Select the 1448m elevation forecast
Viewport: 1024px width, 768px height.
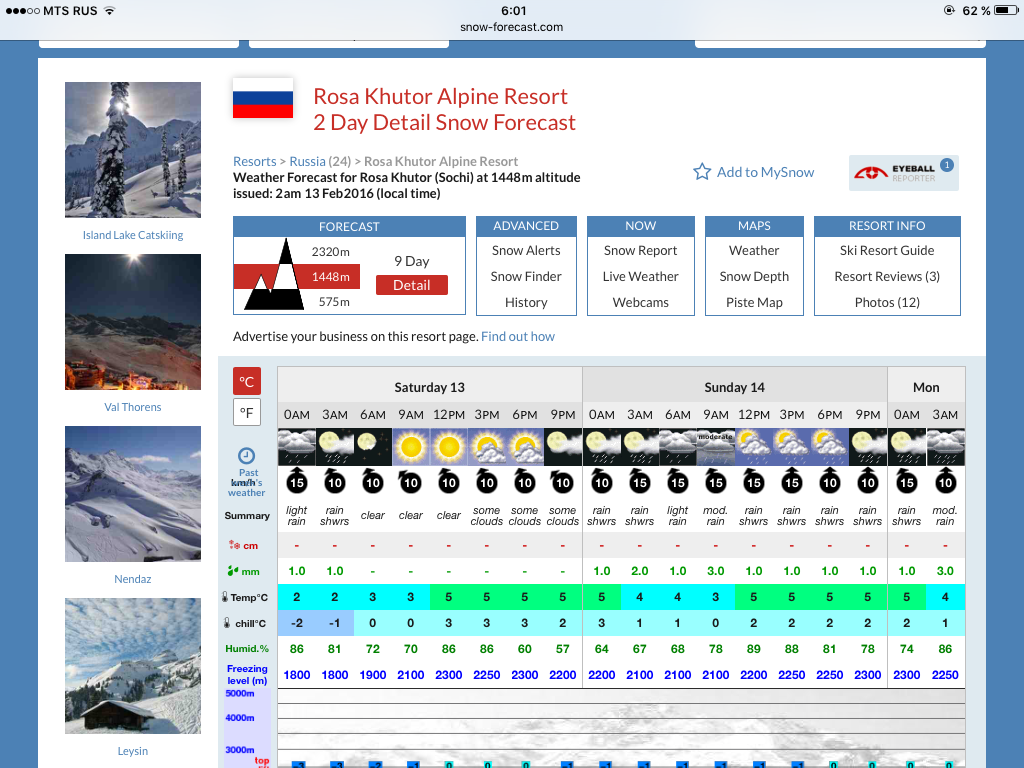pyautogui.click(x=330, y=276)
